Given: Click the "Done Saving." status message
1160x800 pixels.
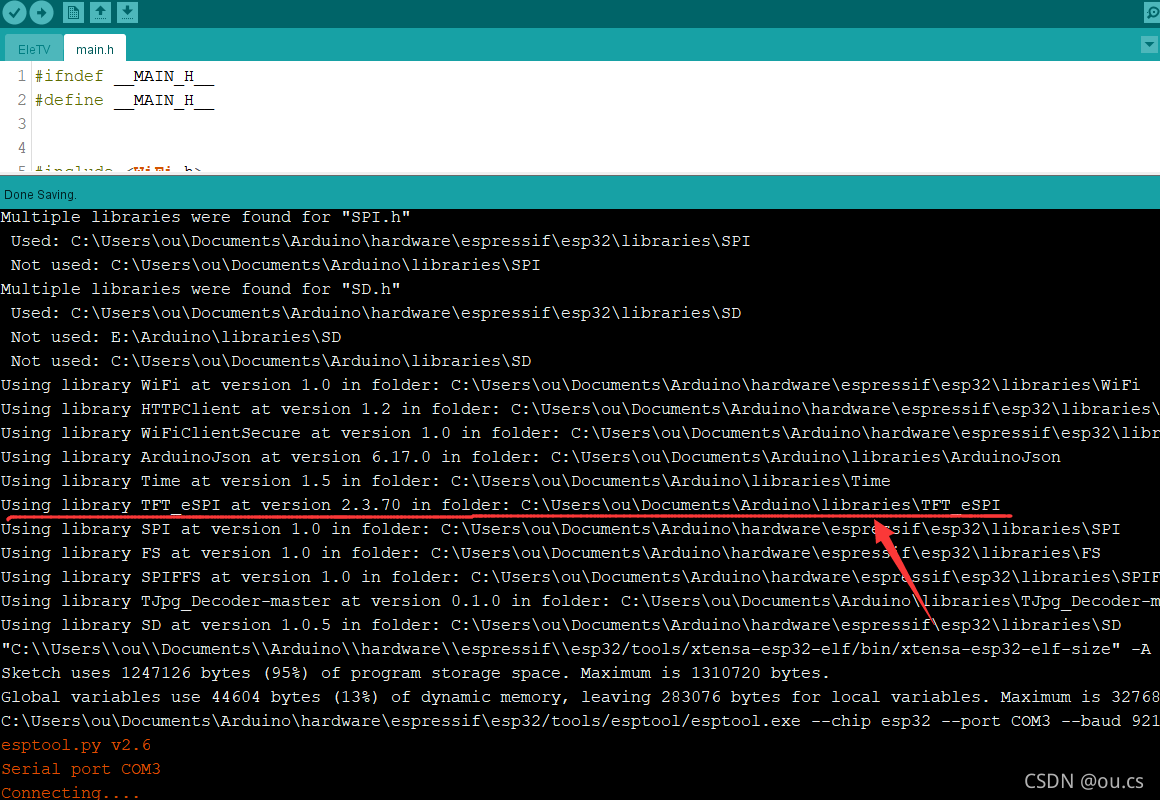Looking at the screenshot, I should click(x=40, y=195).
